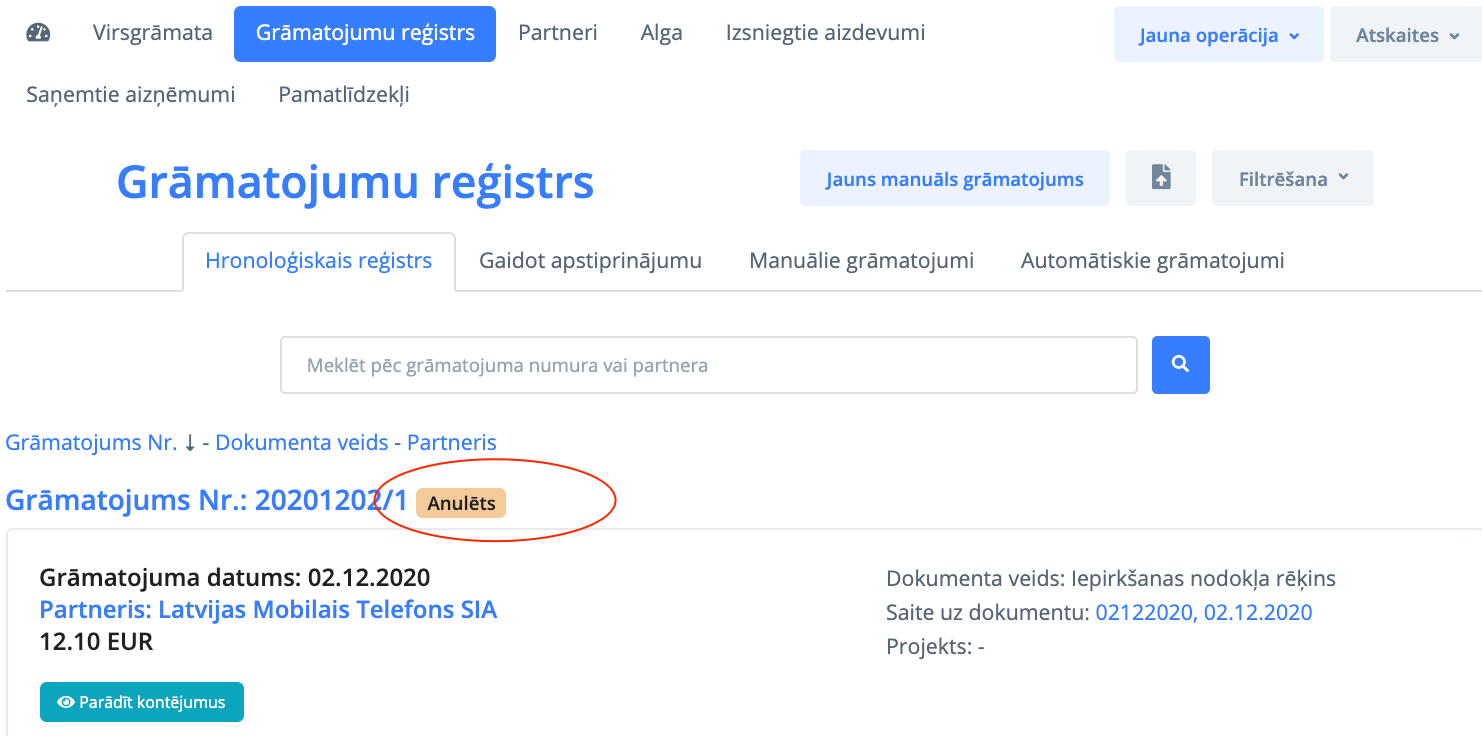Click the file upload icon button
The width and height of the screenshot is (1482, 736).
pyautogui.click(x=1160, y=179)
